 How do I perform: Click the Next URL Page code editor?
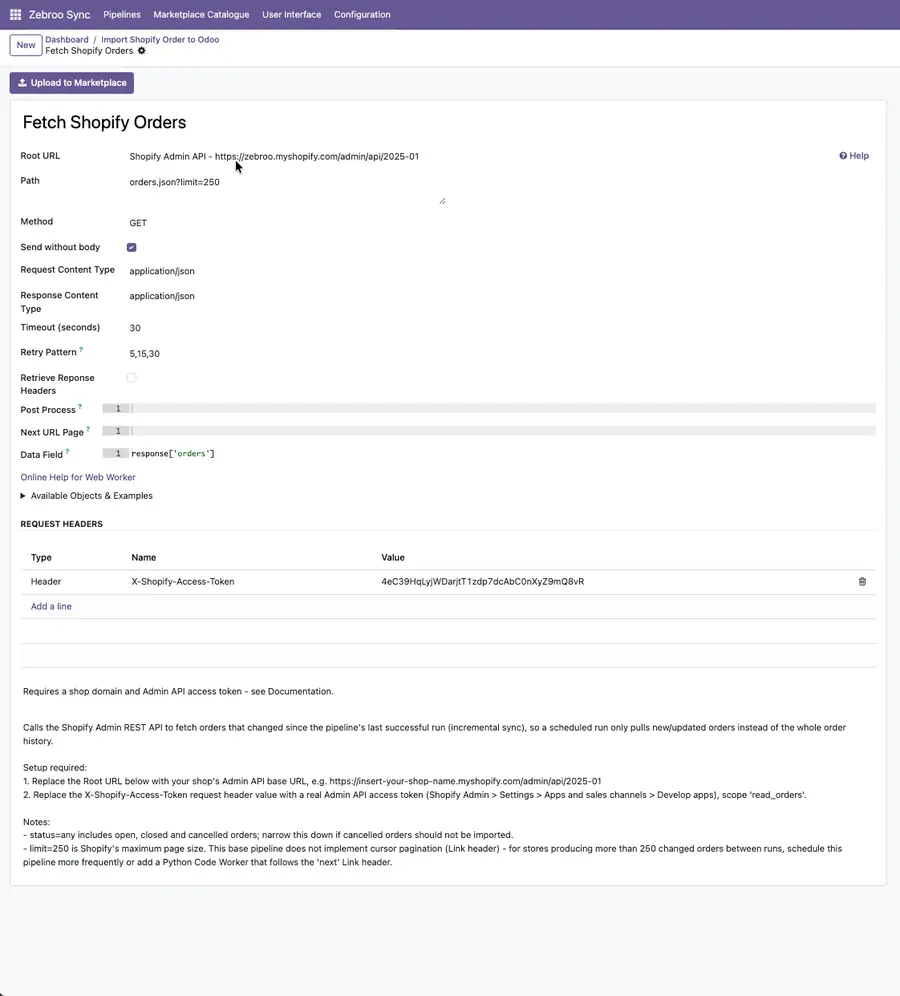(489, 431)
